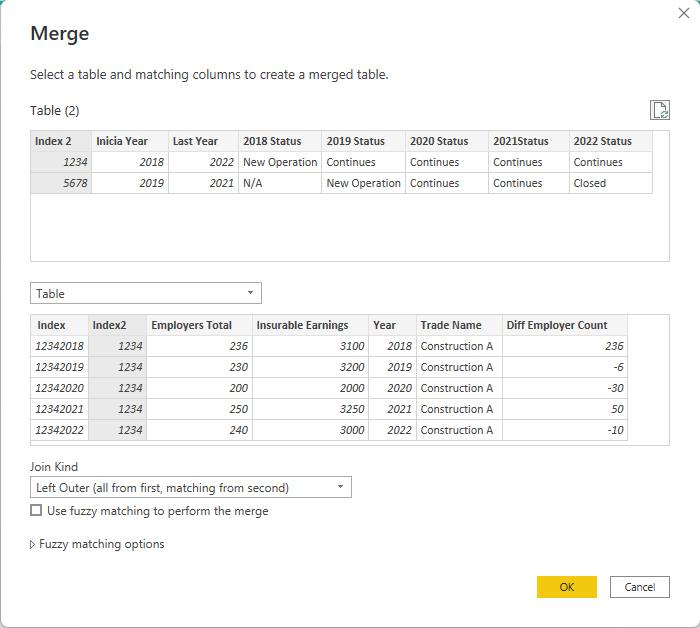Click Diff Employer Count value 50
Viewport: 700px width, 628px height.
[565, 409]
